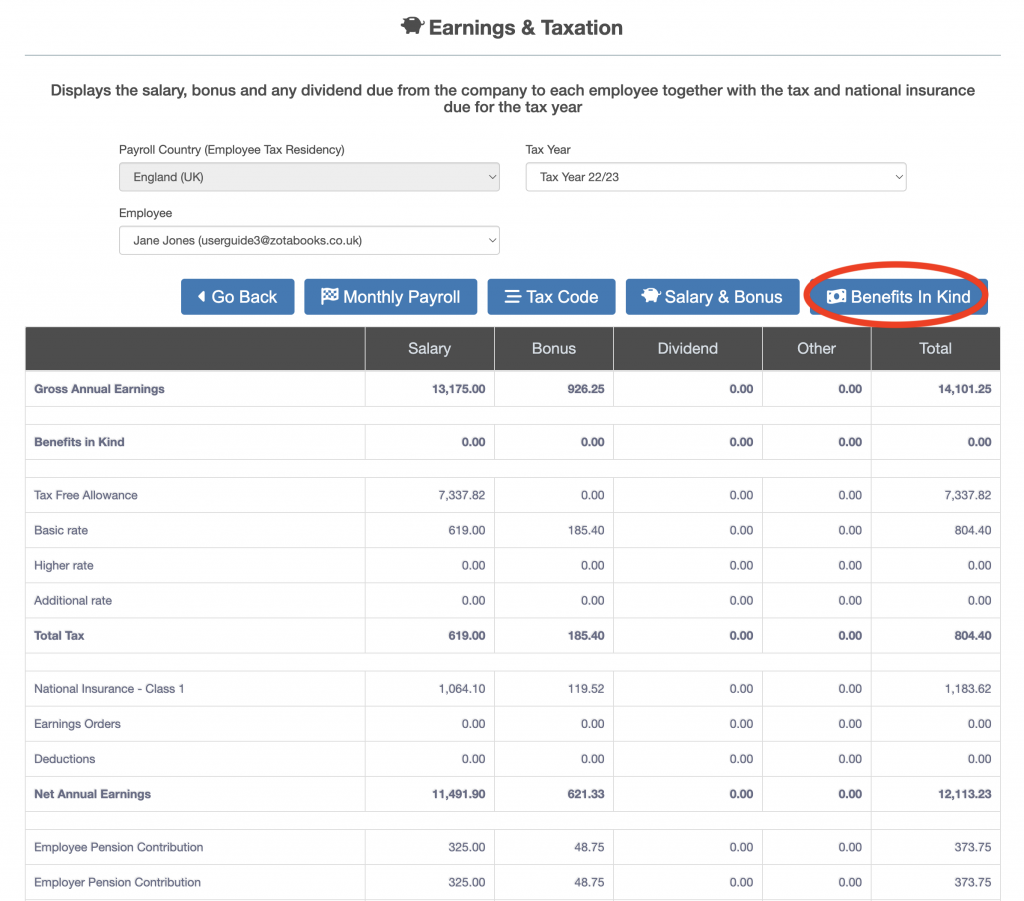Image resolution: width=1024 pixels, height=901 pixels.
Task: Select the Total Tax row label
Action: pyautogui.click(x=59, y=636)
